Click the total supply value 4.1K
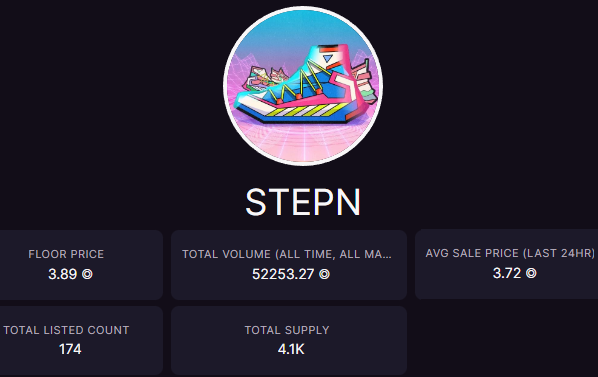 point(291,349)
